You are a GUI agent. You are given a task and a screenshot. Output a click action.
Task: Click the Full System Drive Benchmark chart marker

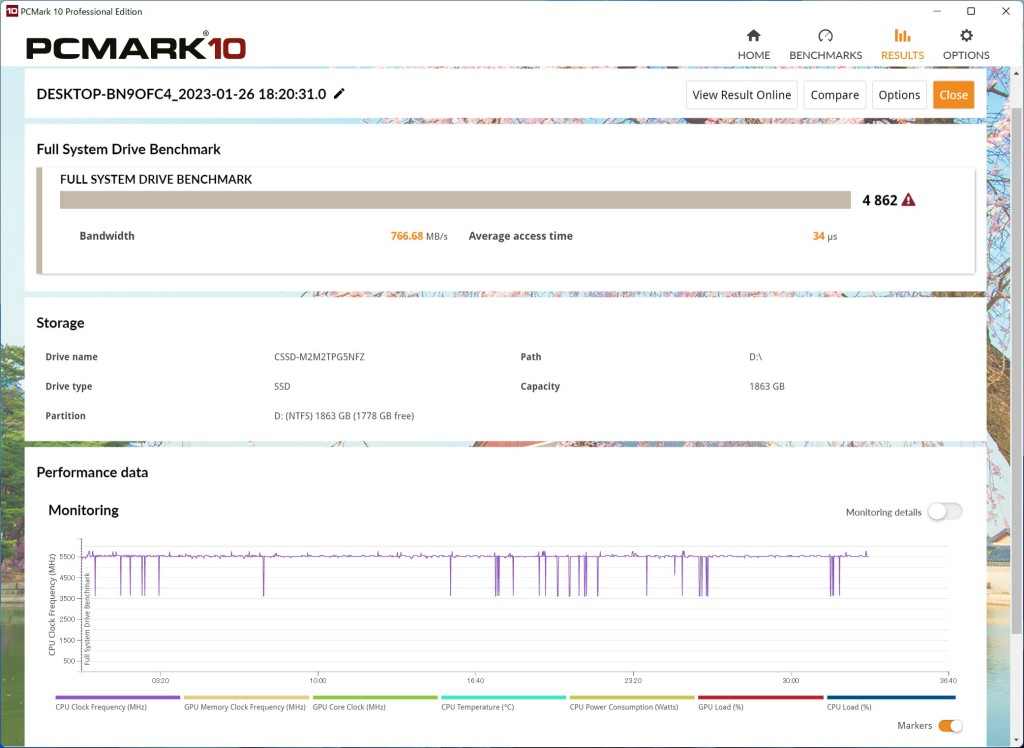pyautogui.click(x=88, y=619)
